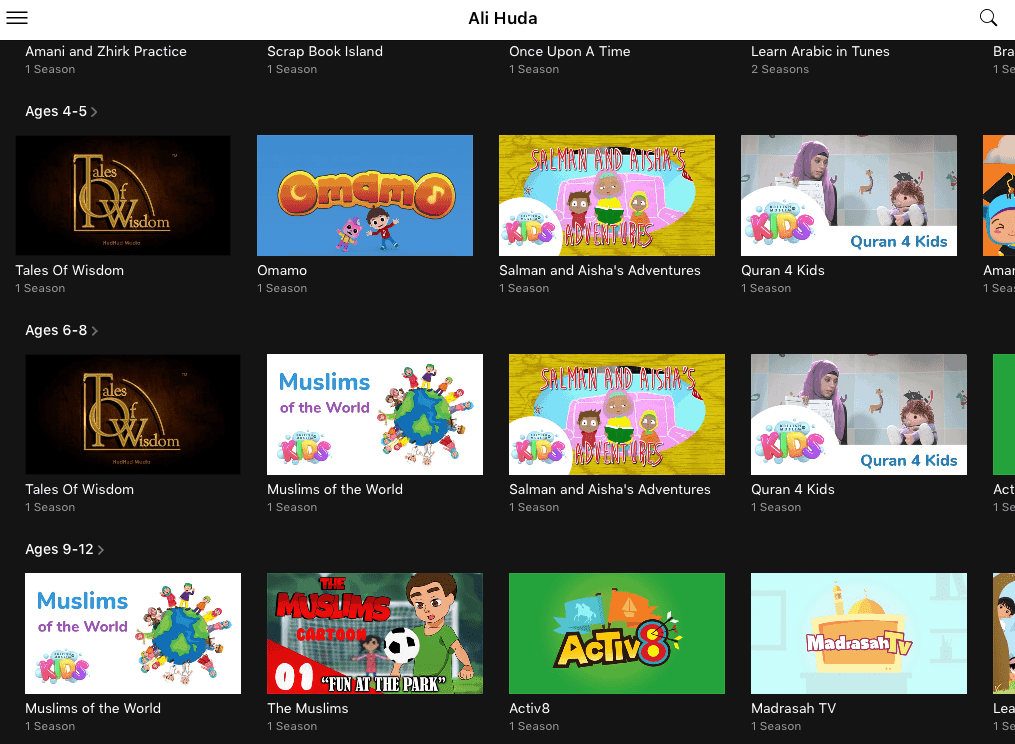Open the Once Upon A Time series
Viewport: 1015px width, 744px height.
pos(570,51)
